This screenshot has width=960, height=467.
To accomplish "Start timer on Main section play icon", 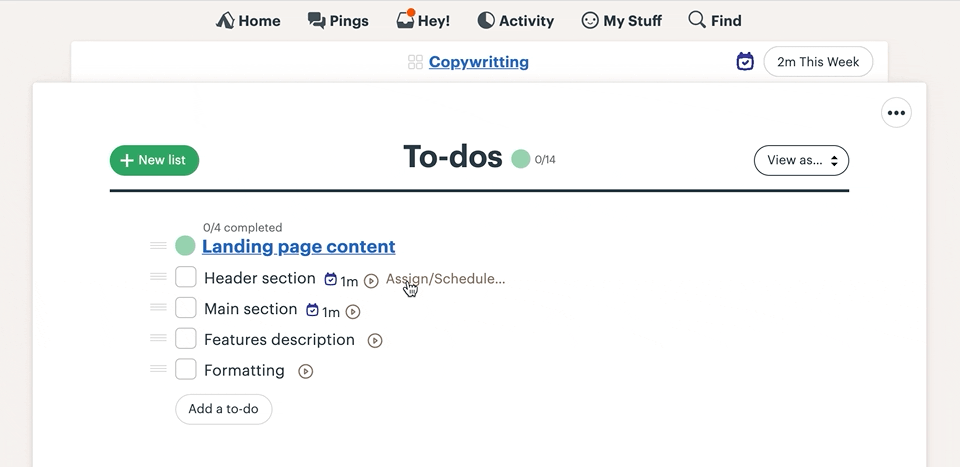I will click(353, 312).
